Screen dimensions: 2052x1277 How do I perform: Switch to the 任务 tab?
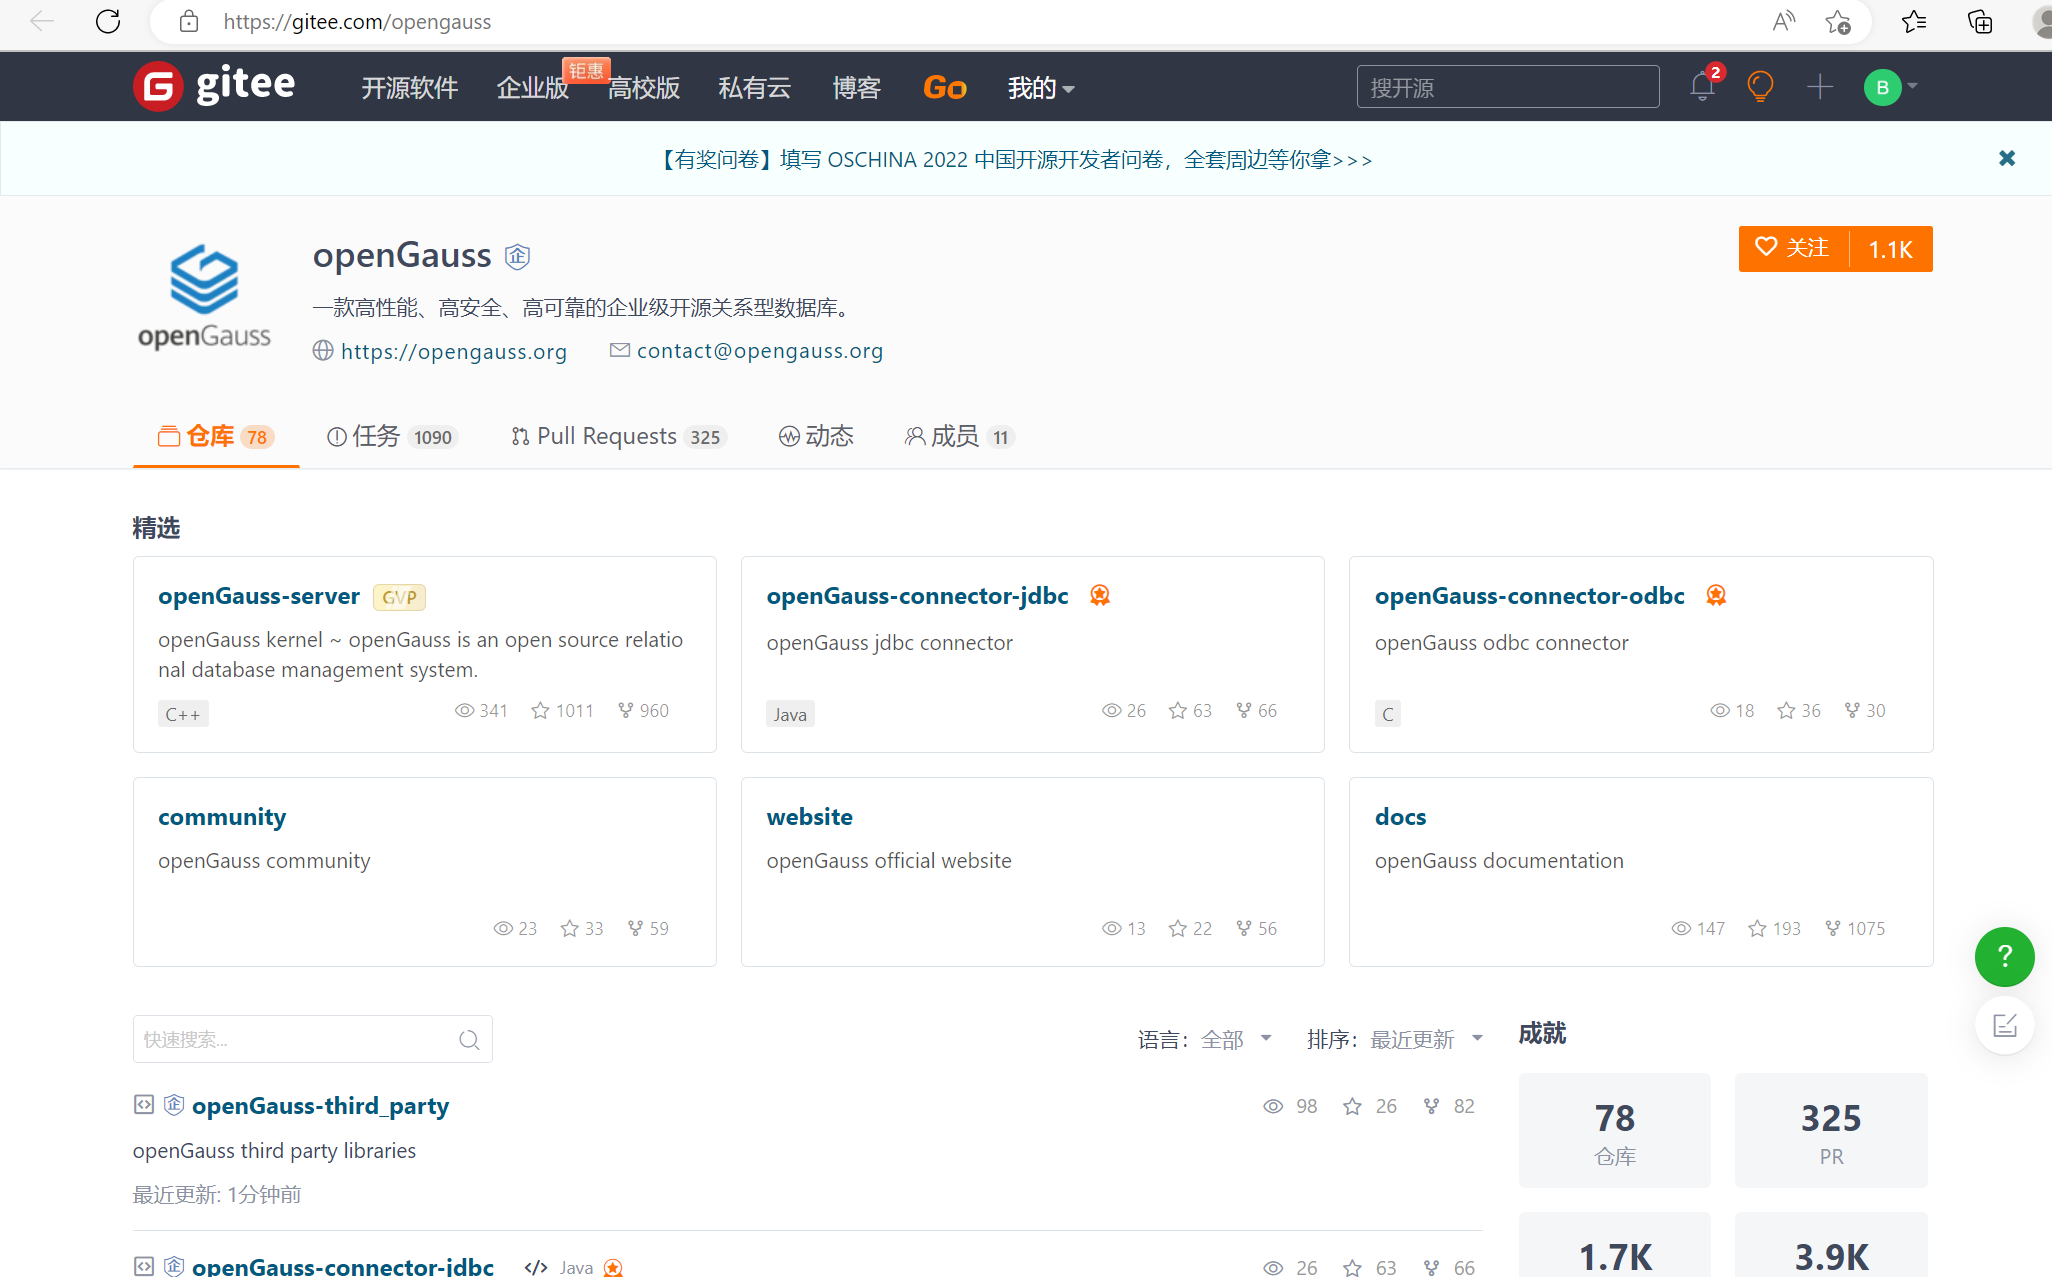pos(392,437)
